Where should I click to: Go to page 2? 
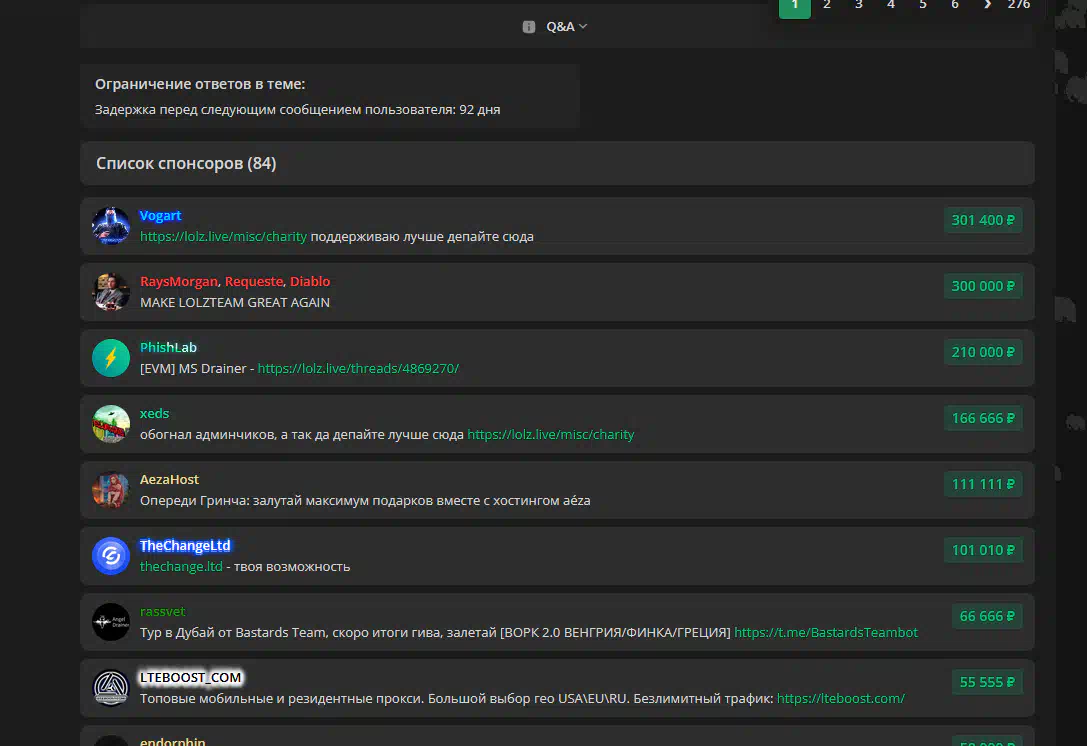827,5
